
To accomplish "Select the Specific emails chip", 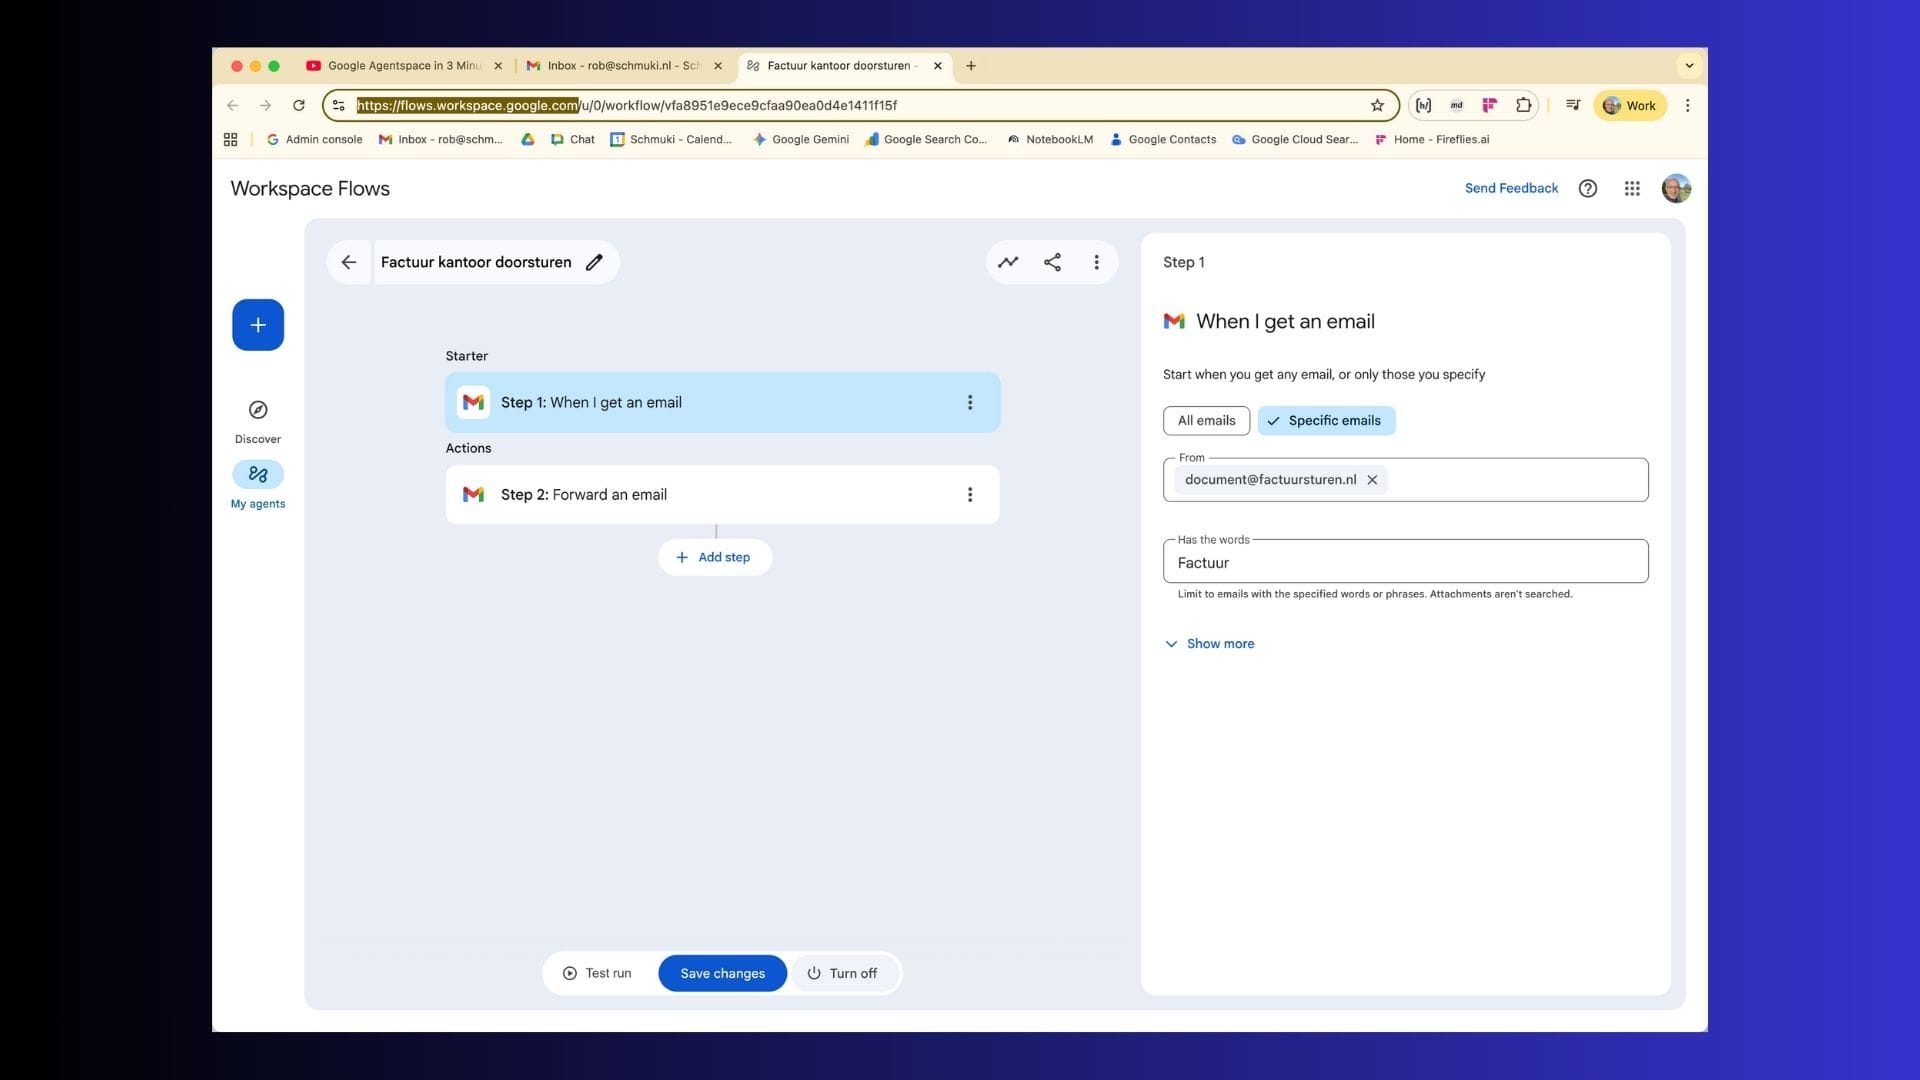I will pyautogui.click(x=1326, y=421).
